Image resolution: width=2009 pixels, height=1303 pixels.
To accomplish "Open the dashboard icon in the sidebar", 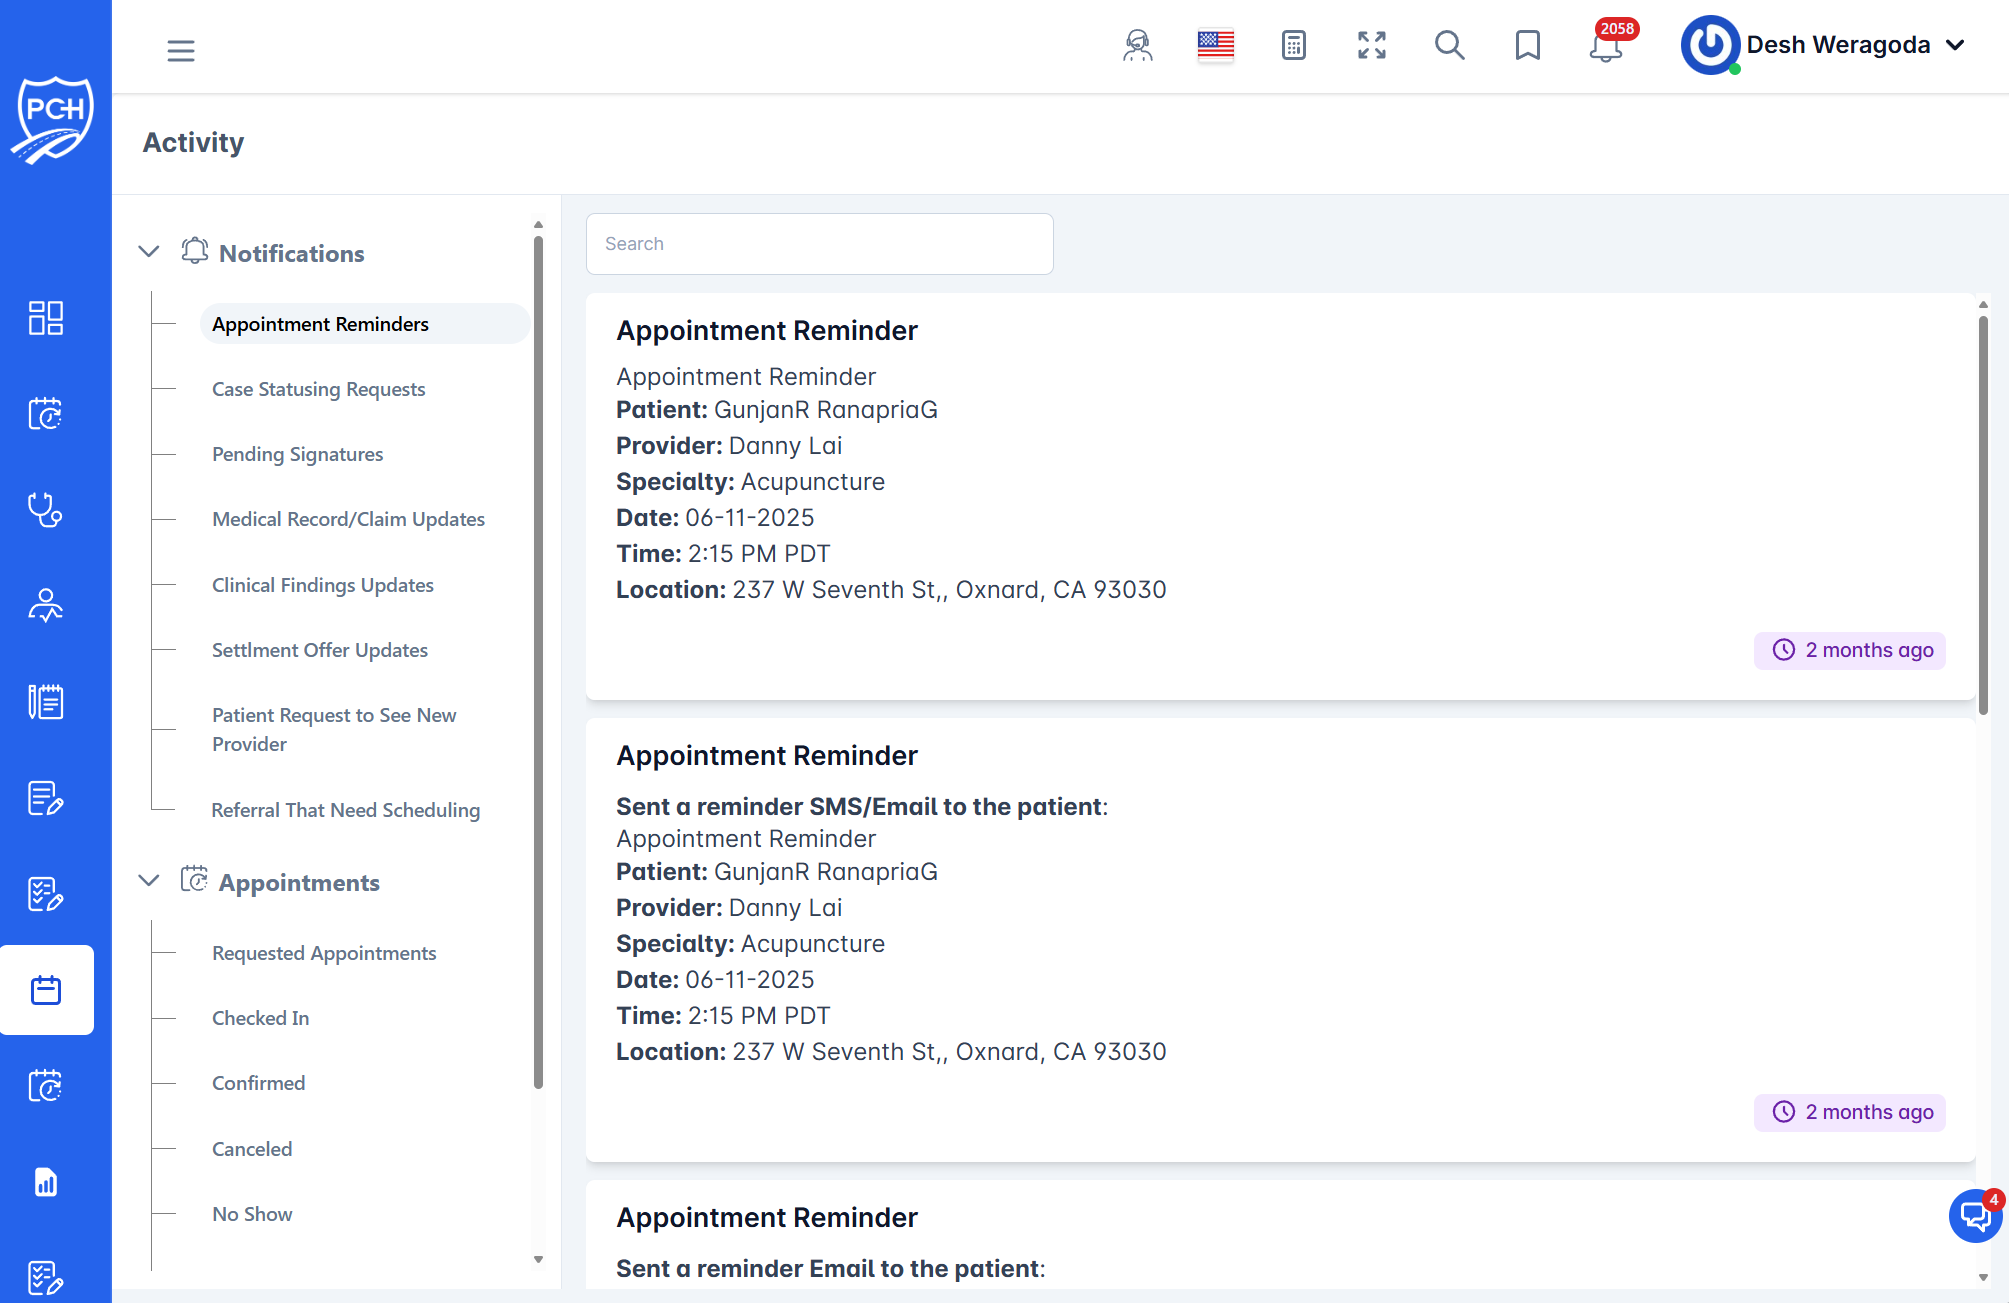I will point(45,318).
